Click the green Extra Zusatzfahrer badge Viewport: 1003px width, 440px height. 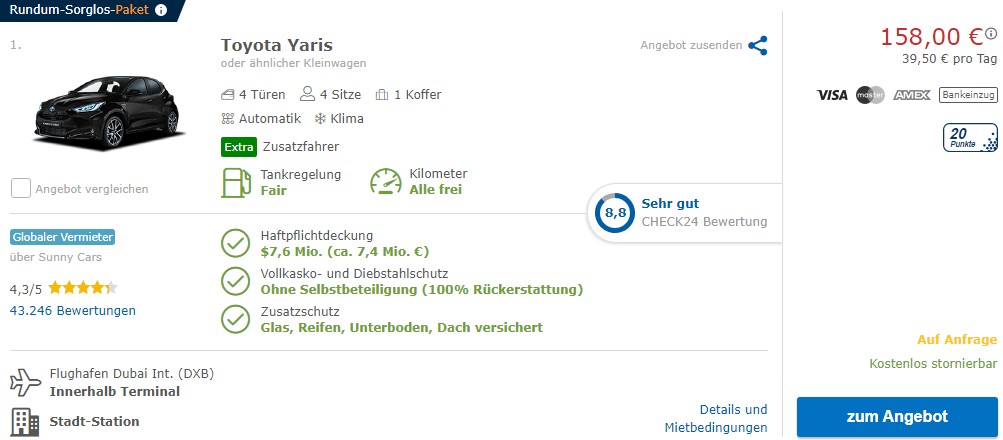(x=239, y=147)
